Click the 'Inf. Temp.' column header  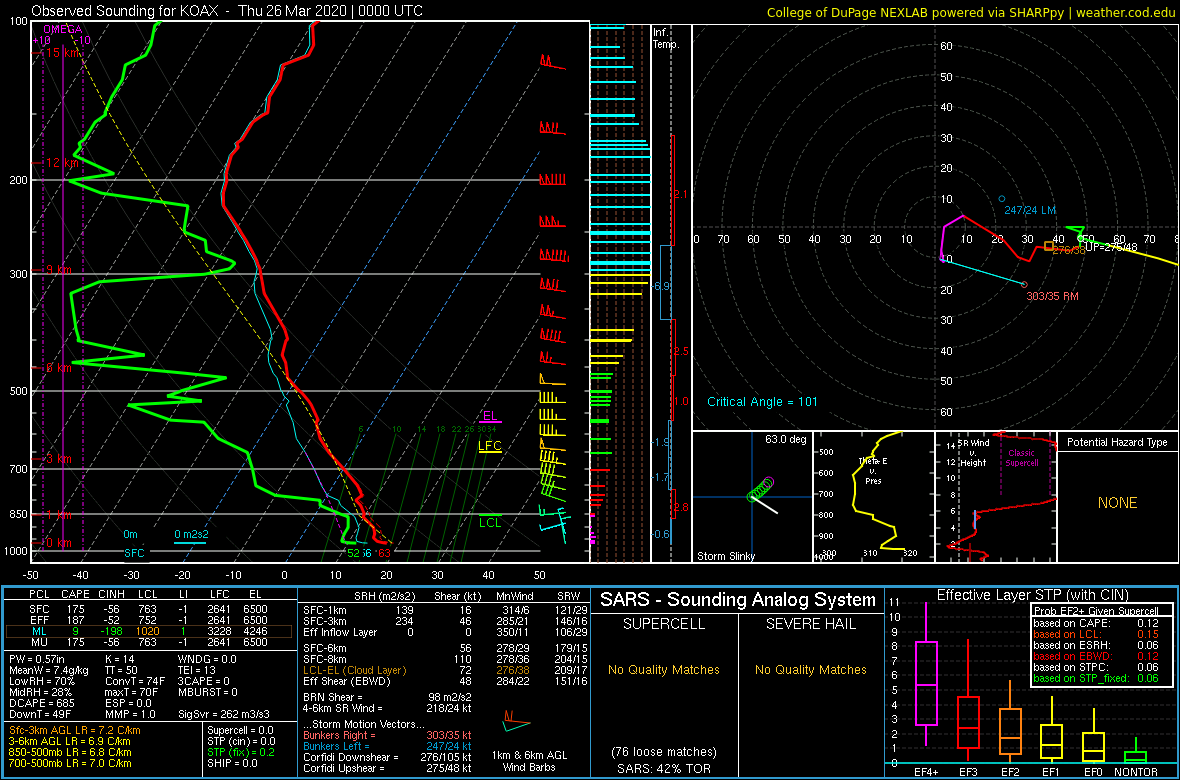(x=666, y=38)
